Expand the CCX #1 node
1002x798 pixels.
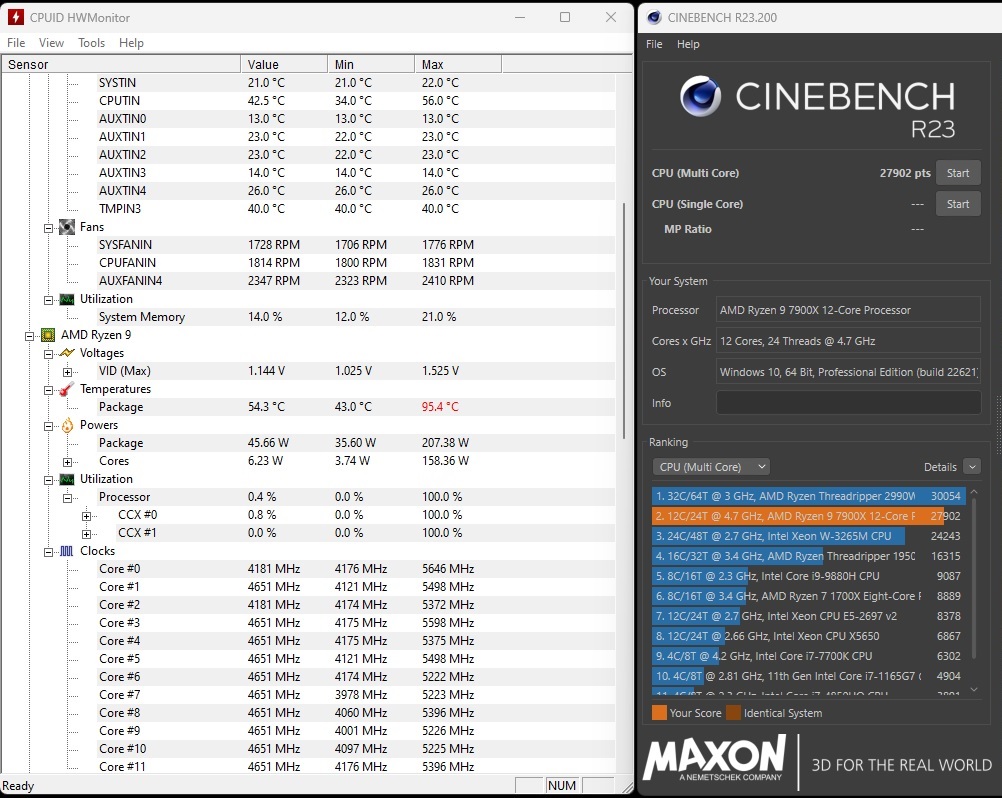87,533
